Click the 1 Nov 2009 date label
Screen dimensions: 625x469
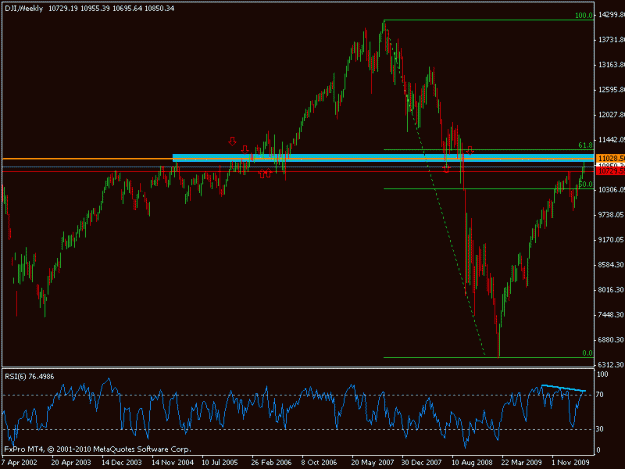pyautogui.click(x=570, y=462)
